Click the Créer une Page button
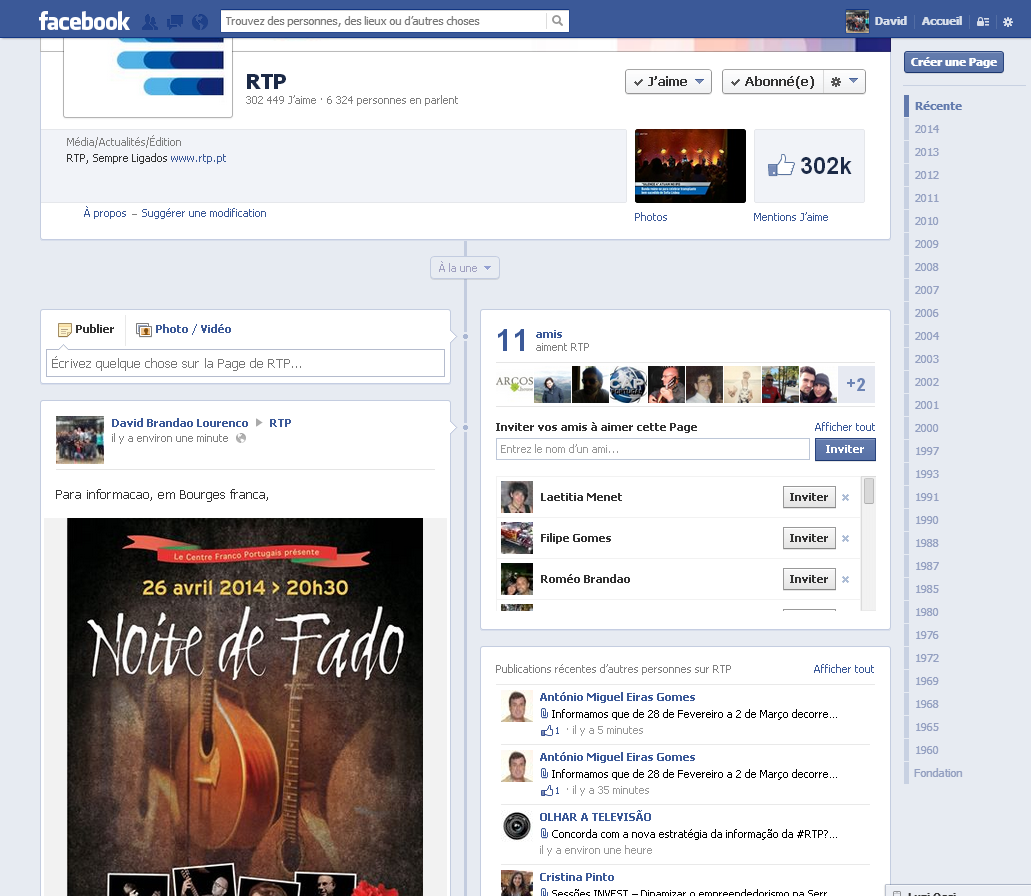The image size is (1031, 896). tap(953, 62)
